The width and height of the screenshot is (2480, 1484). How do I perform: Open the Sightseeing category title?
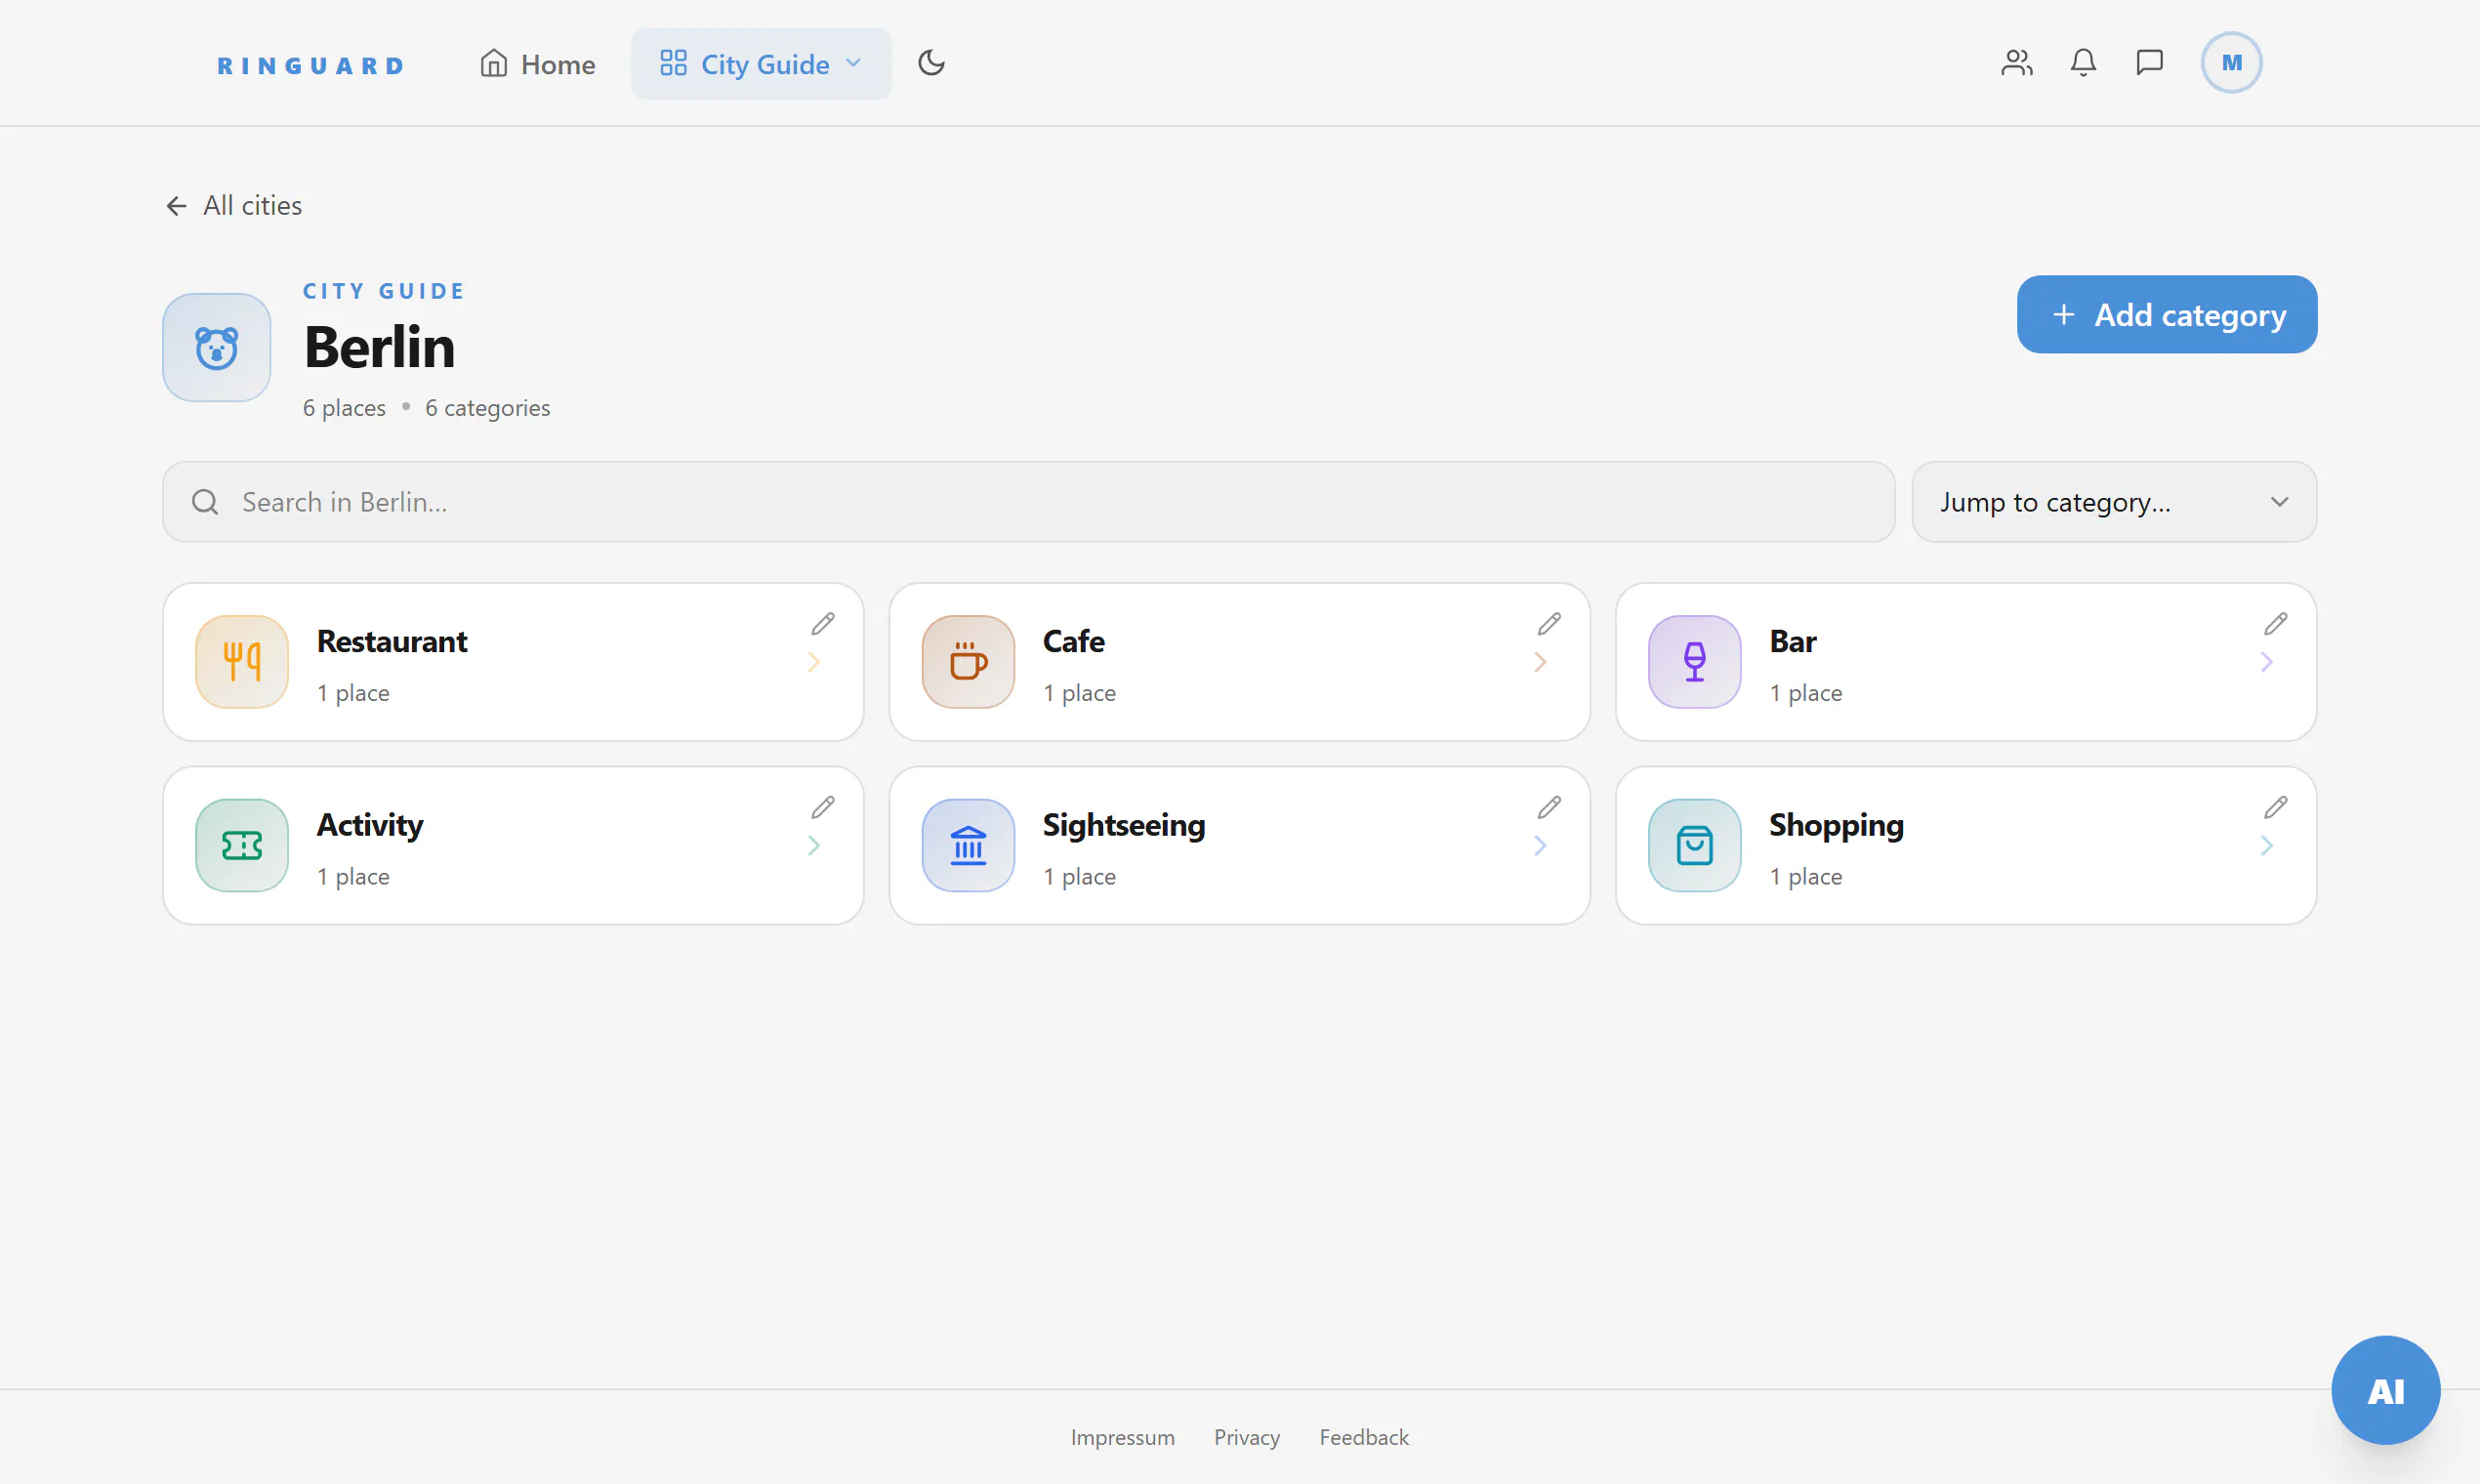point(1124,825)
